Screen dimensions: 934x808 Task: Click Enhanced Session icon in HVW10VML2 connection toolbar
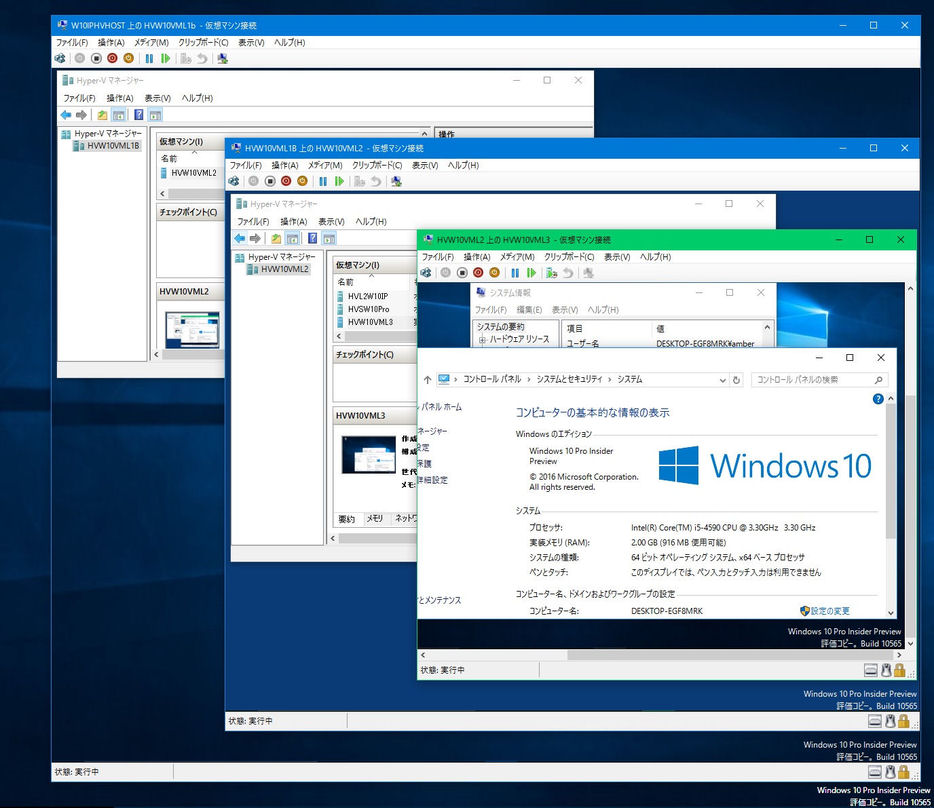coord(397,181)
